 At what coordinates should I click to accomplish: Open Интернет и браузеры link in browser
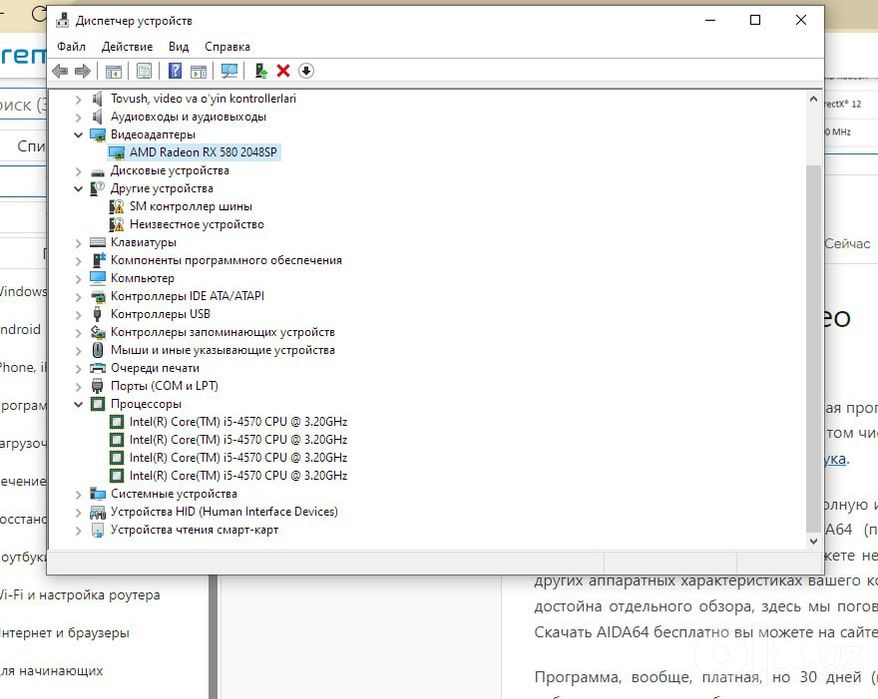point(64,633)
